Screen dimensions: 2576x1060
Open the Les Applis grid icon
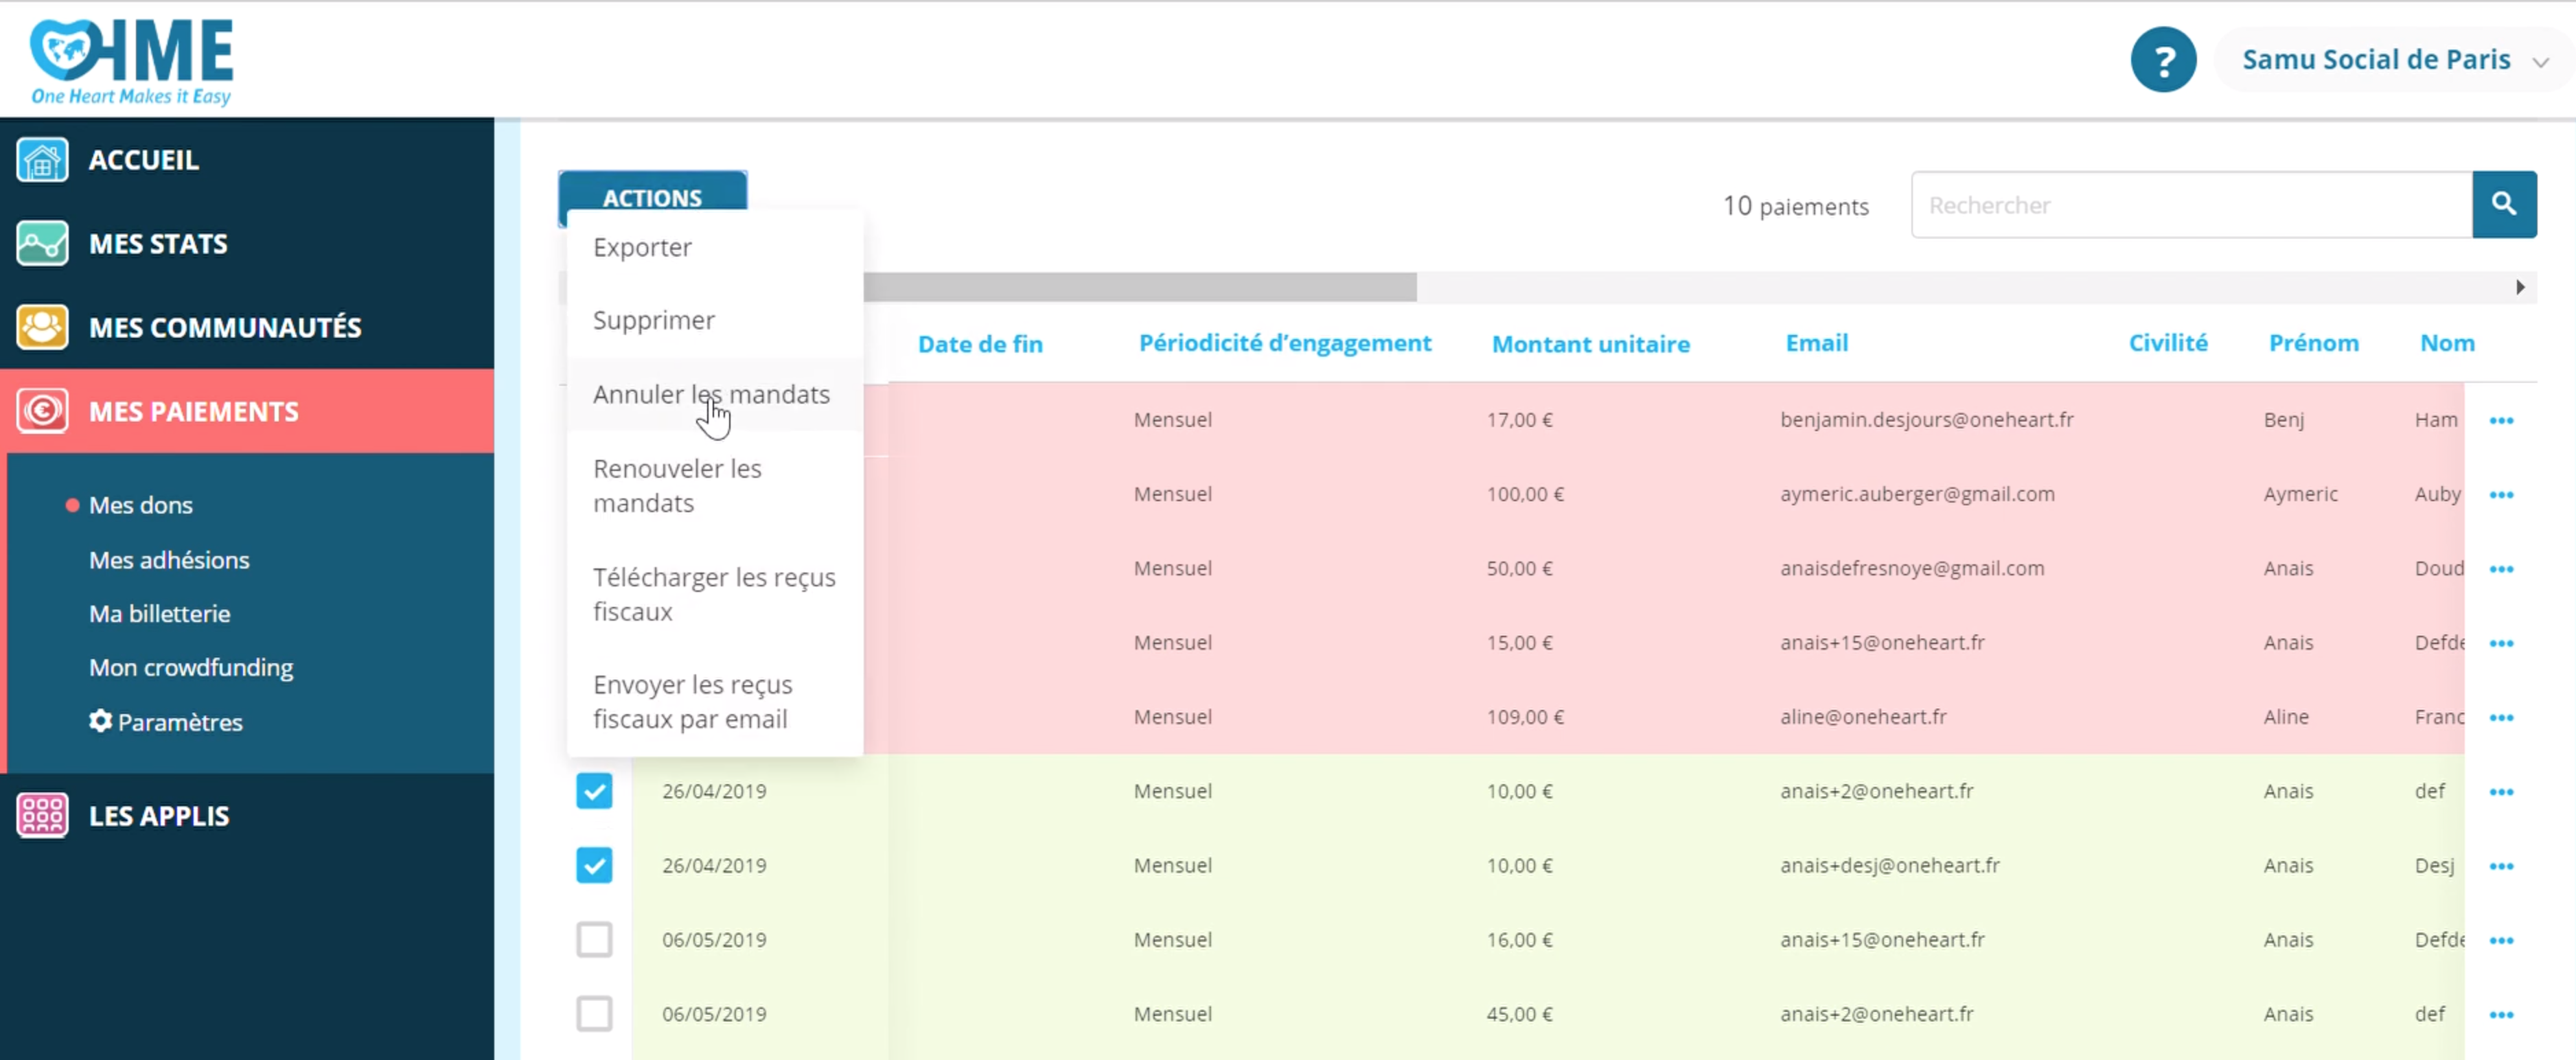click(42, 815)
